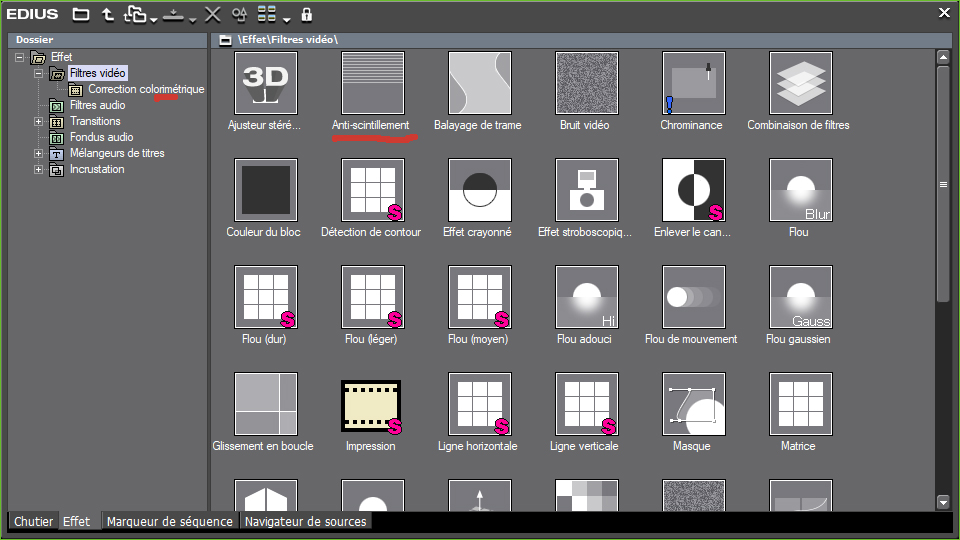Screen dimensions: 960x540
Task: Switch to the Chutier tab
Action: click(x=33, y=522)
